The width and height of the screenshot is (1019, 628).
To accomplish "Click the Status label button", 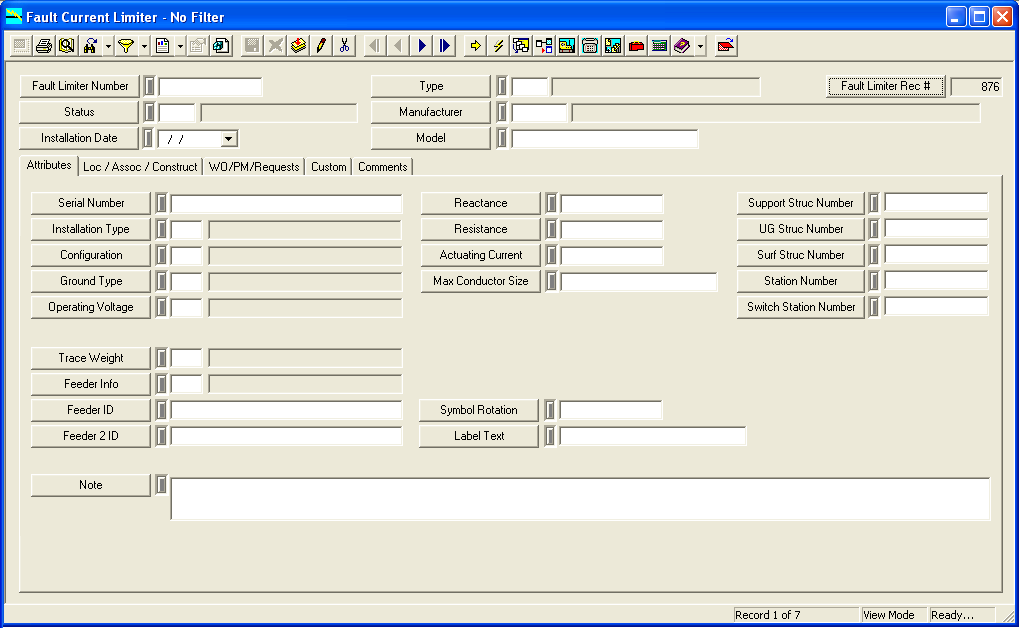I will [x=79, y=112].
